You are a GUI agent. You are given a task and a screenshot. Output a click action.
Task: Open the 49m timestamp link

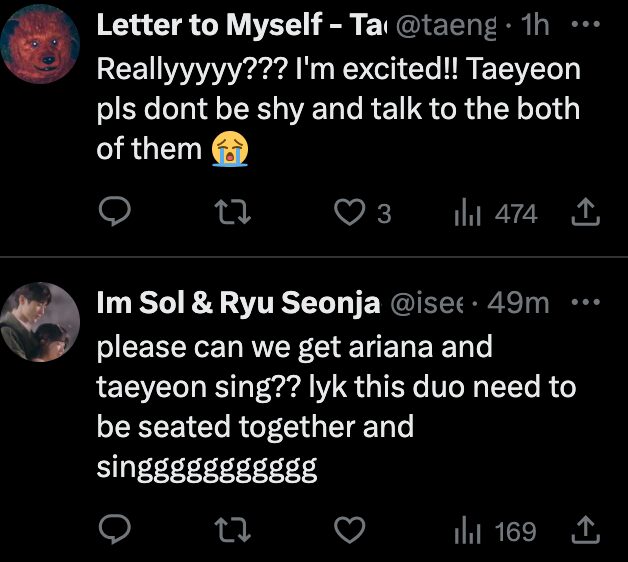(522, 304)
